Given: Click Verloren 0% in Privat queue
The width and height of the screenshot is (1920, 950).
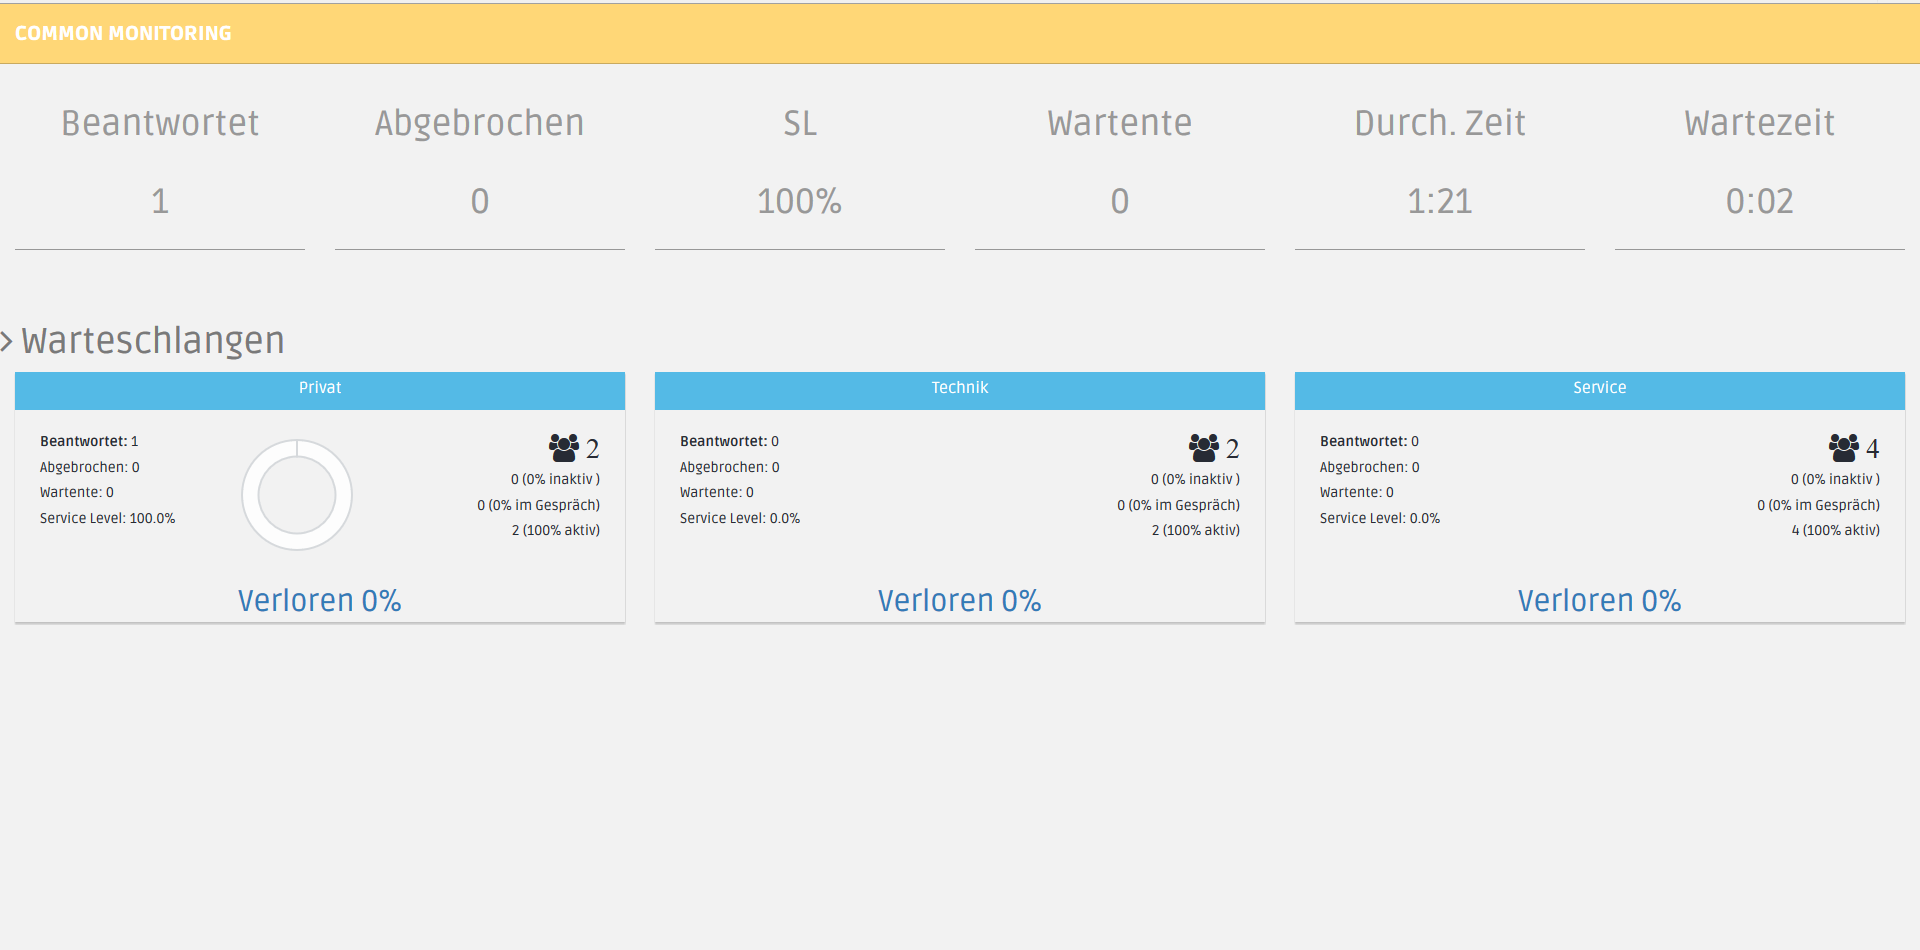Looking at the screenshot, I should (320, 600).
